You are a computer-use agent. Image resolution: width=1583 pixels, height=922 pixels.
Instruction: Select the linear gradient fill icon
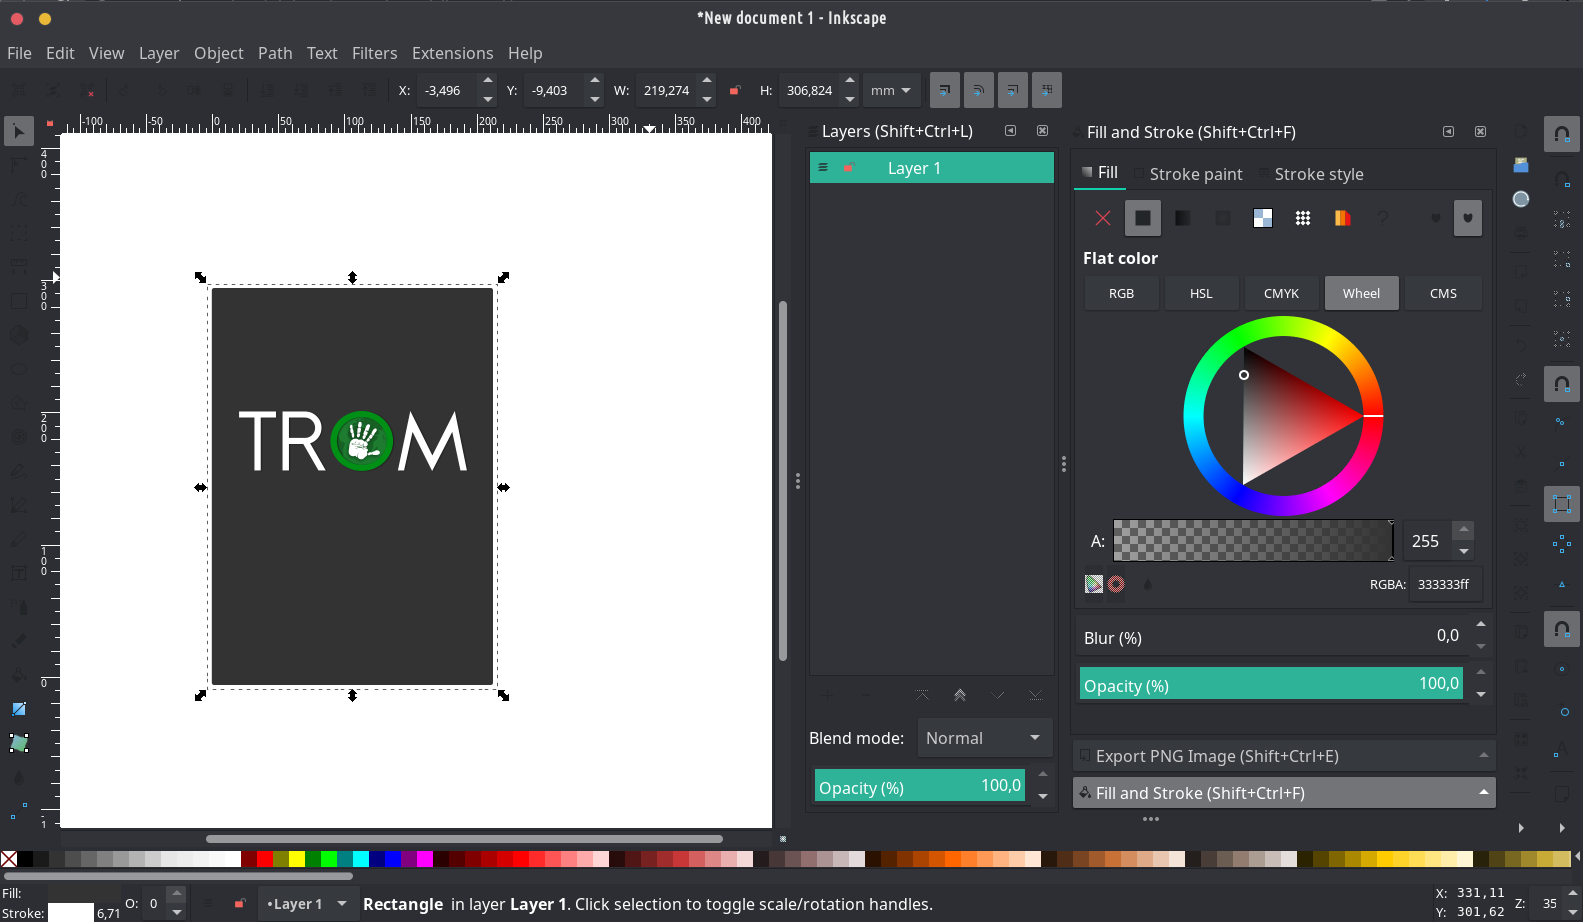[1182, 218]
